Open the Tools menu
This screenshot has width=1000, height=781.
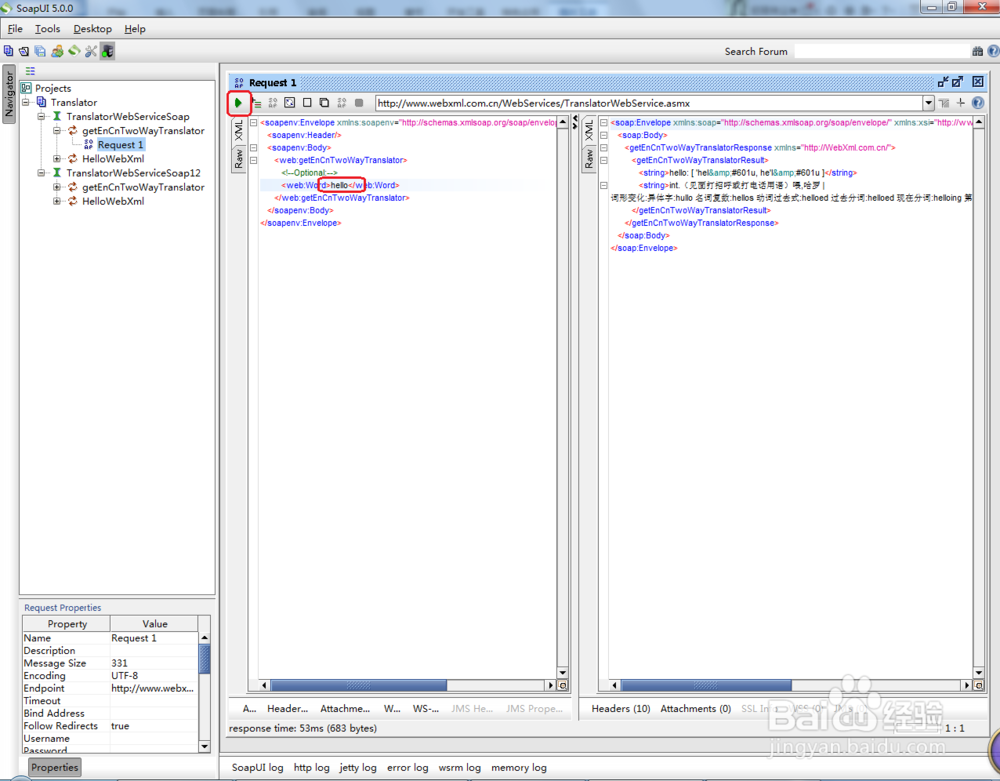point(47,29)
